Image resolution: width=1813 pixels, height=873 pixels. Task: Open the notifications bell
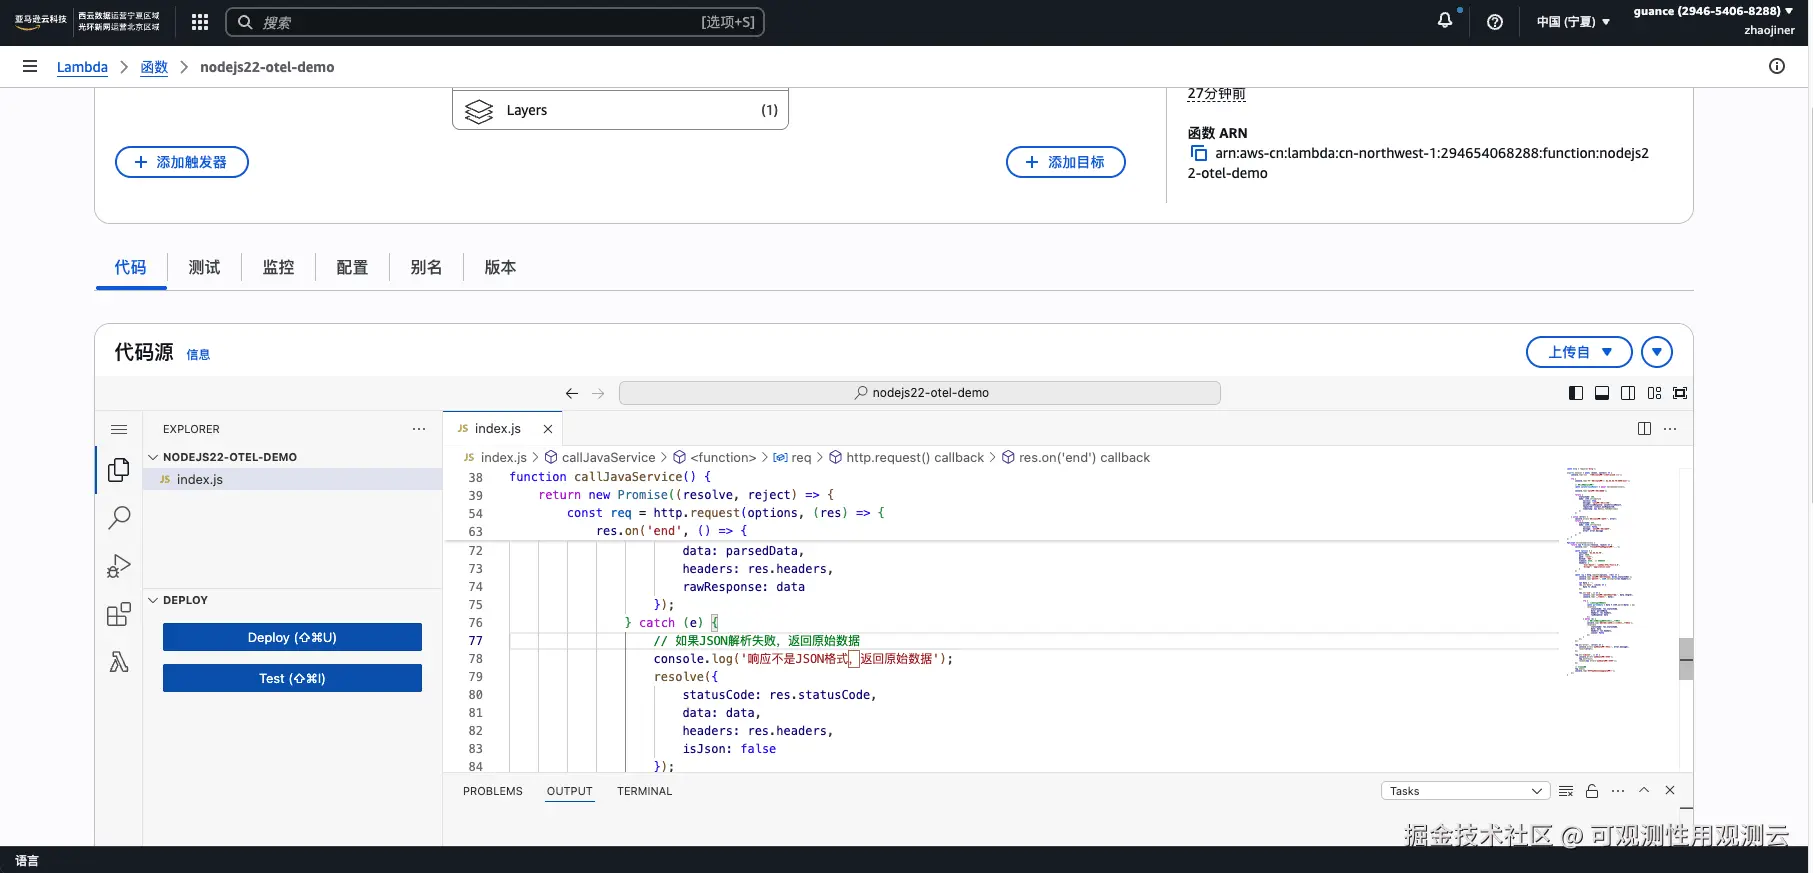[1445, 21]
